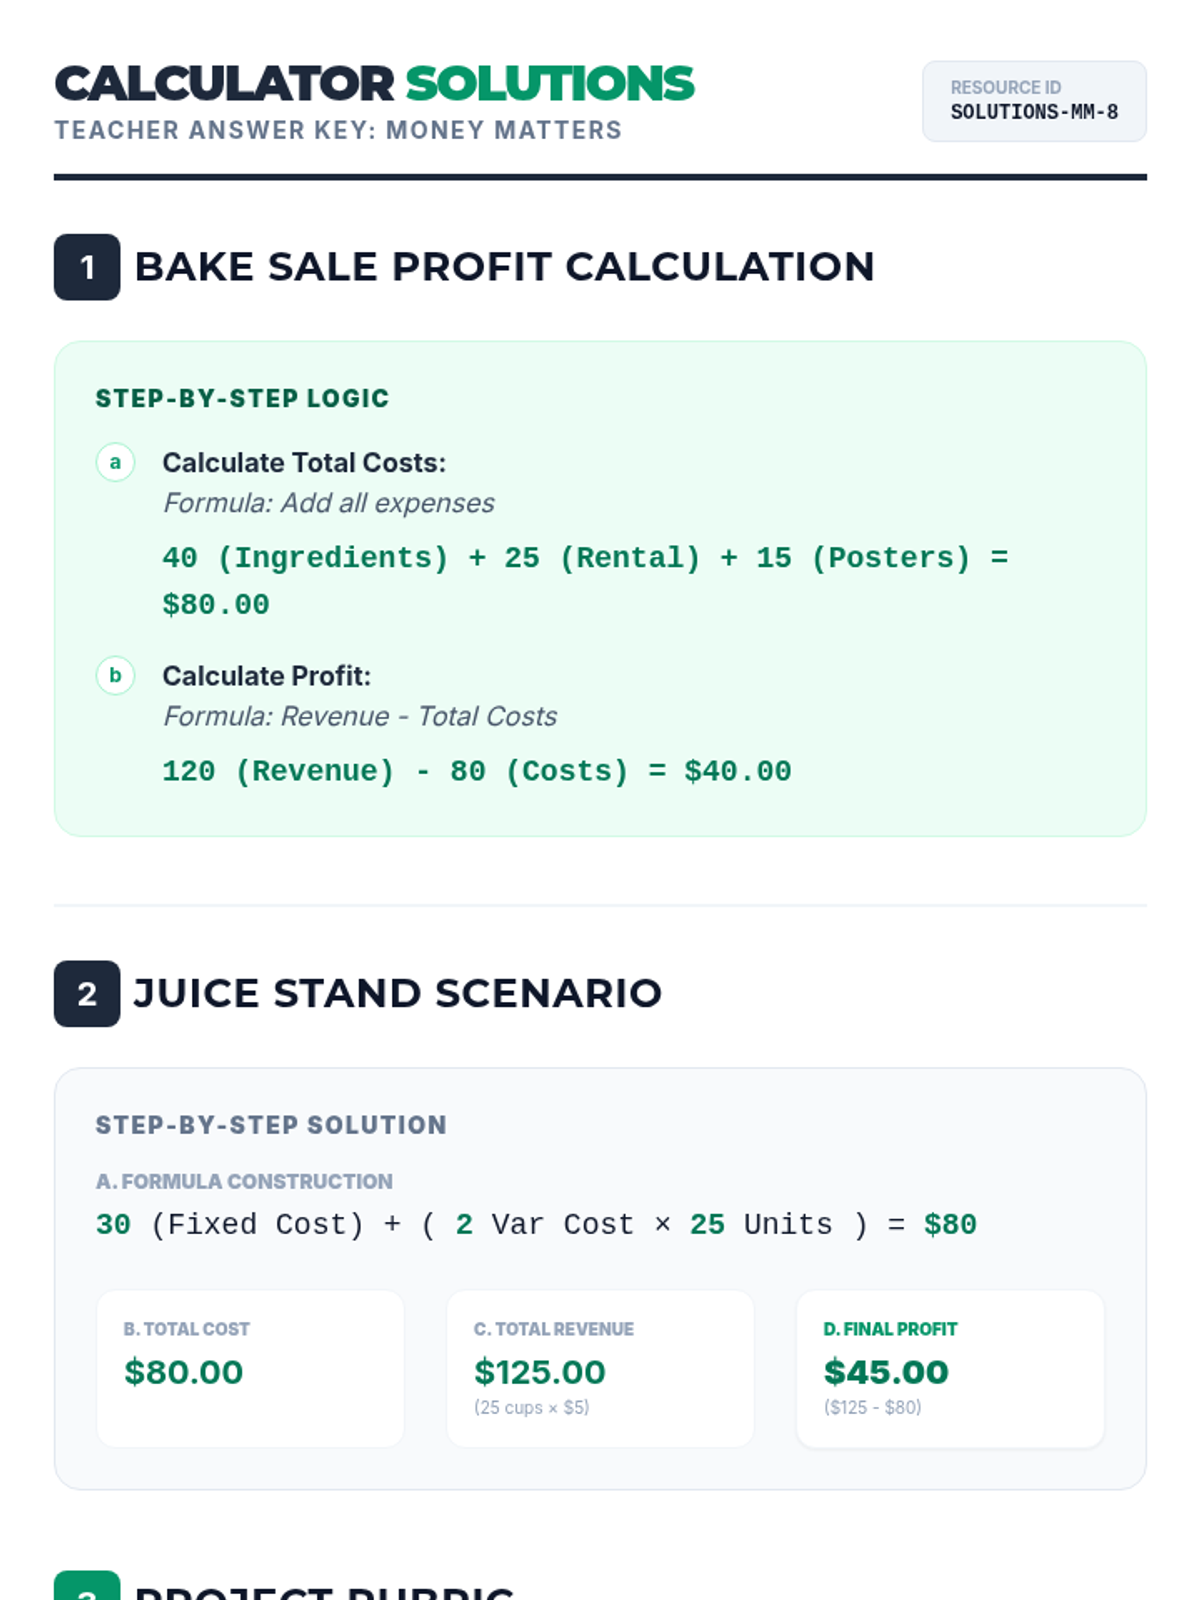
Task: Click the section 1 number badge
Action: coord(87,267)
